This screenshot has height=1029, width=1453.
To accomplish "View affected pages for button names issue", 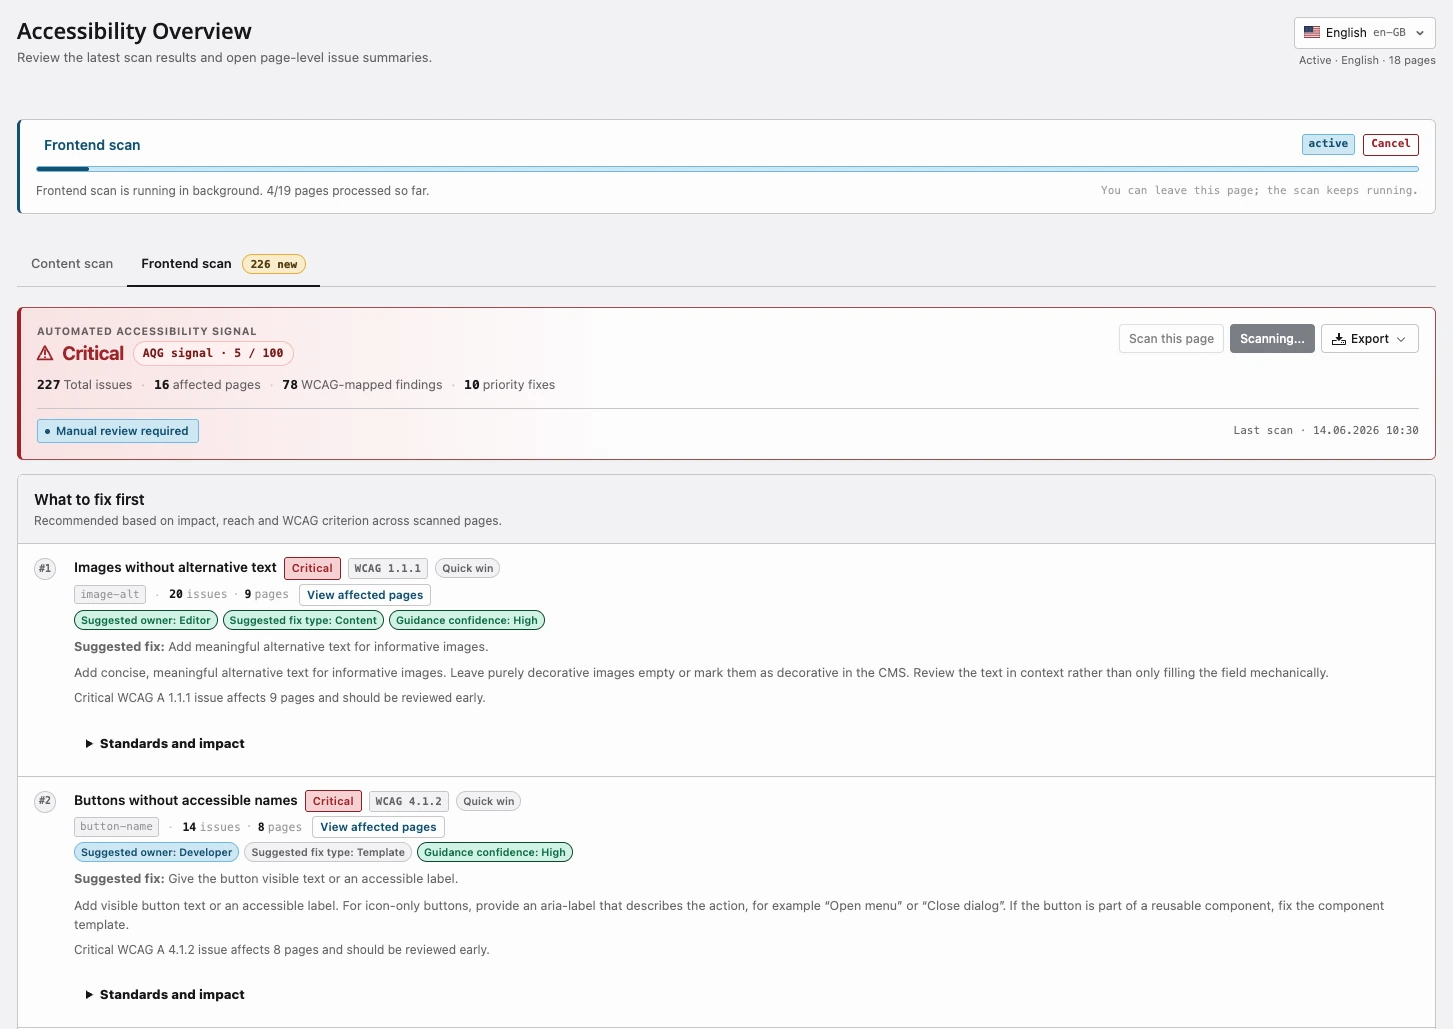I will coord(378,827).
